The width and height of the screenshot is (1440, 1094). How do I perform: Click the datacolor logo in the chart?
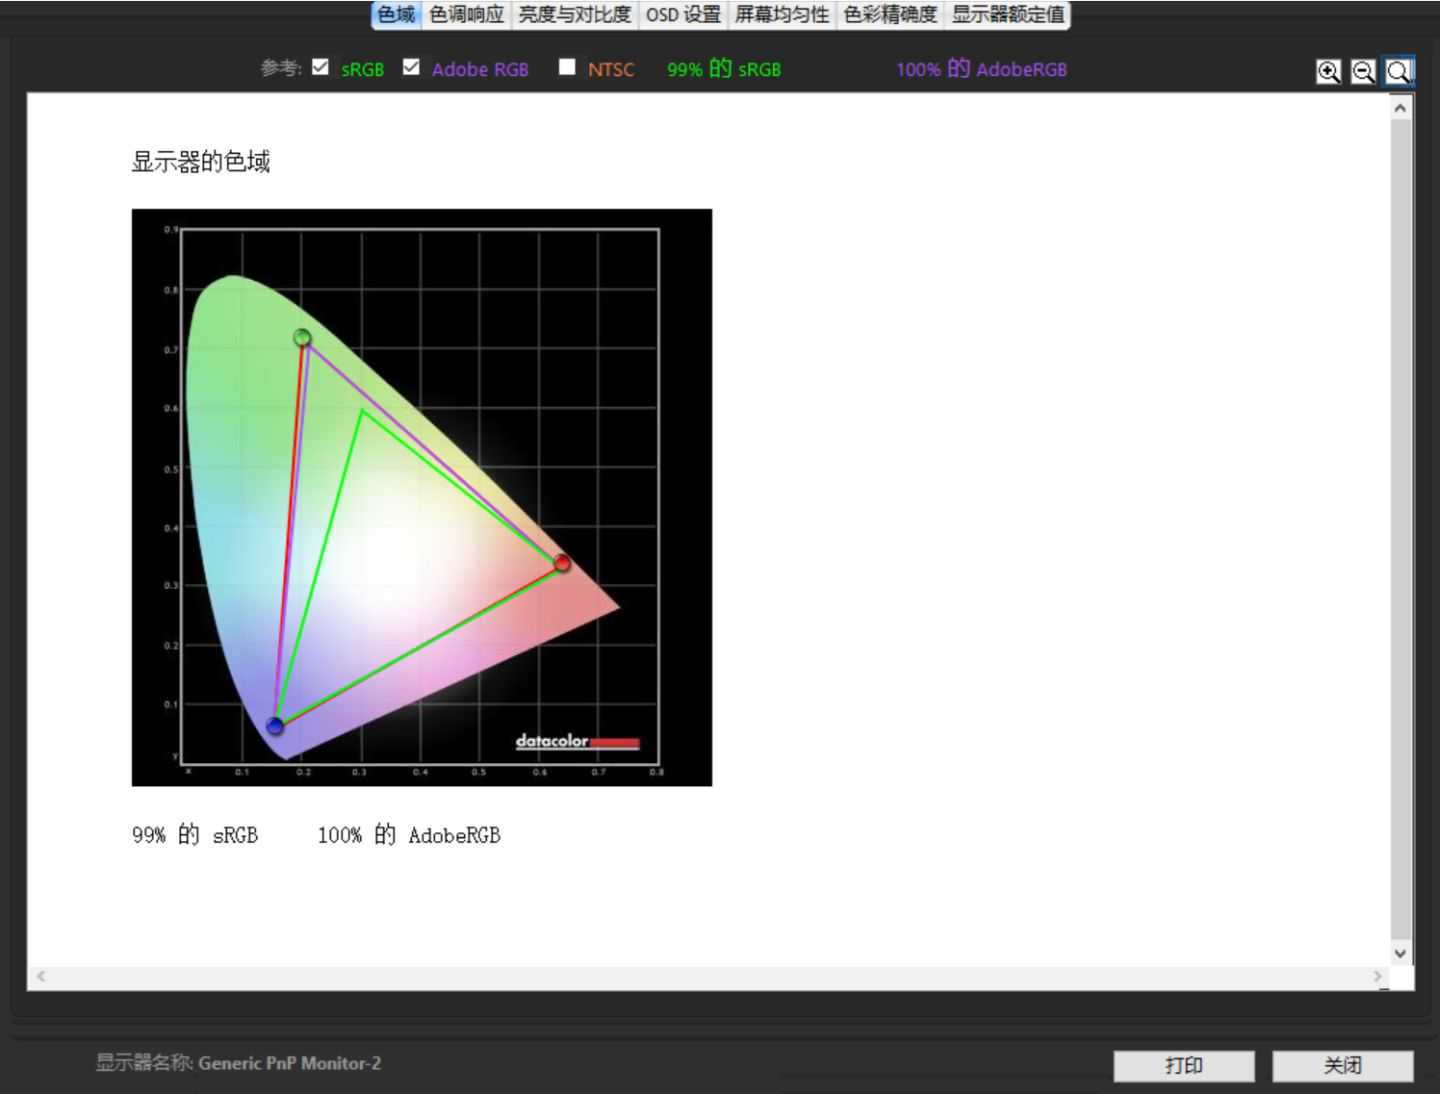576,741
